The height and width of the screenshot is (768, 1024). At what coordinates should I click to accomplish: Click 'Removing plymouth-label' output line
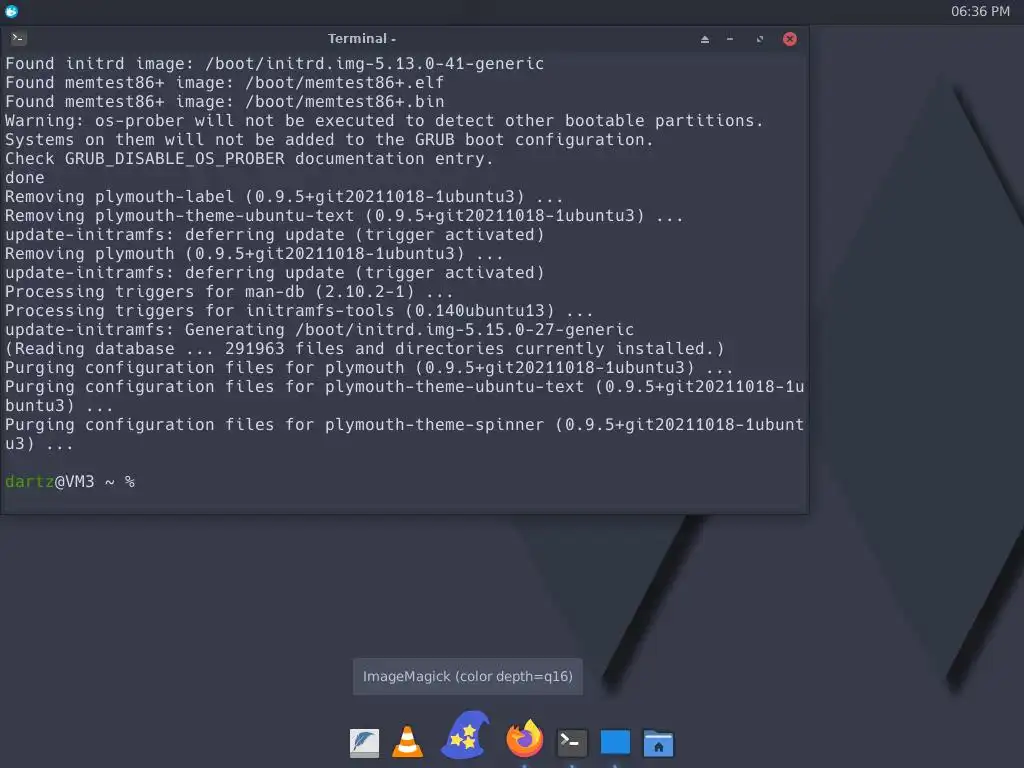[x=284, y=197]
